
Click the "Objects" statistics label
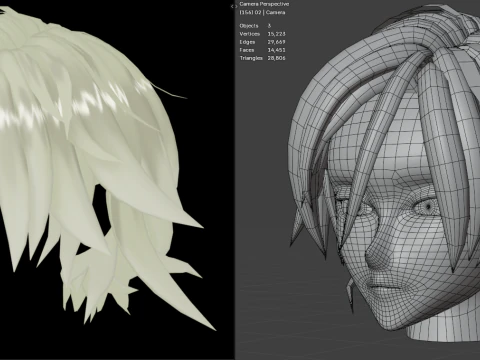(249, 26)
